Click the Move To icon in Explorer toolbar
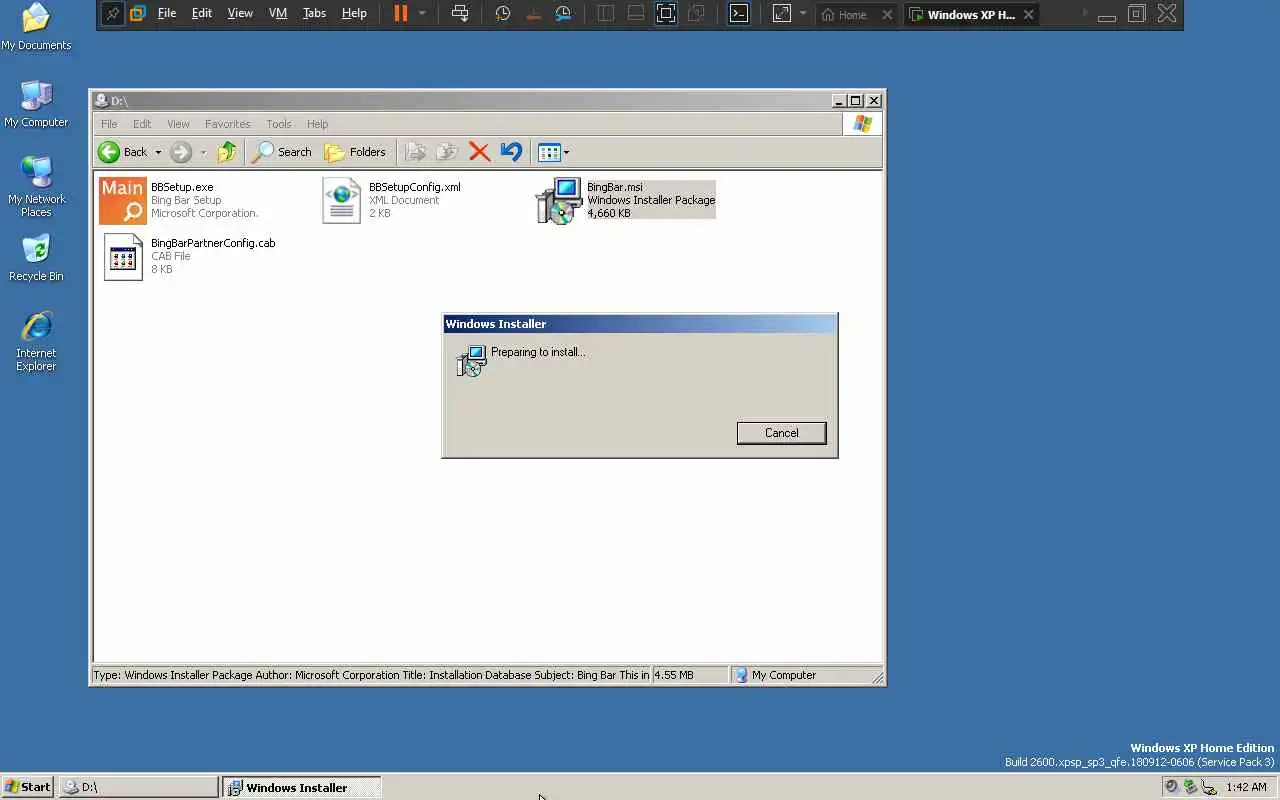This screenshot has width=1280, height=800. tap(416, 152)
